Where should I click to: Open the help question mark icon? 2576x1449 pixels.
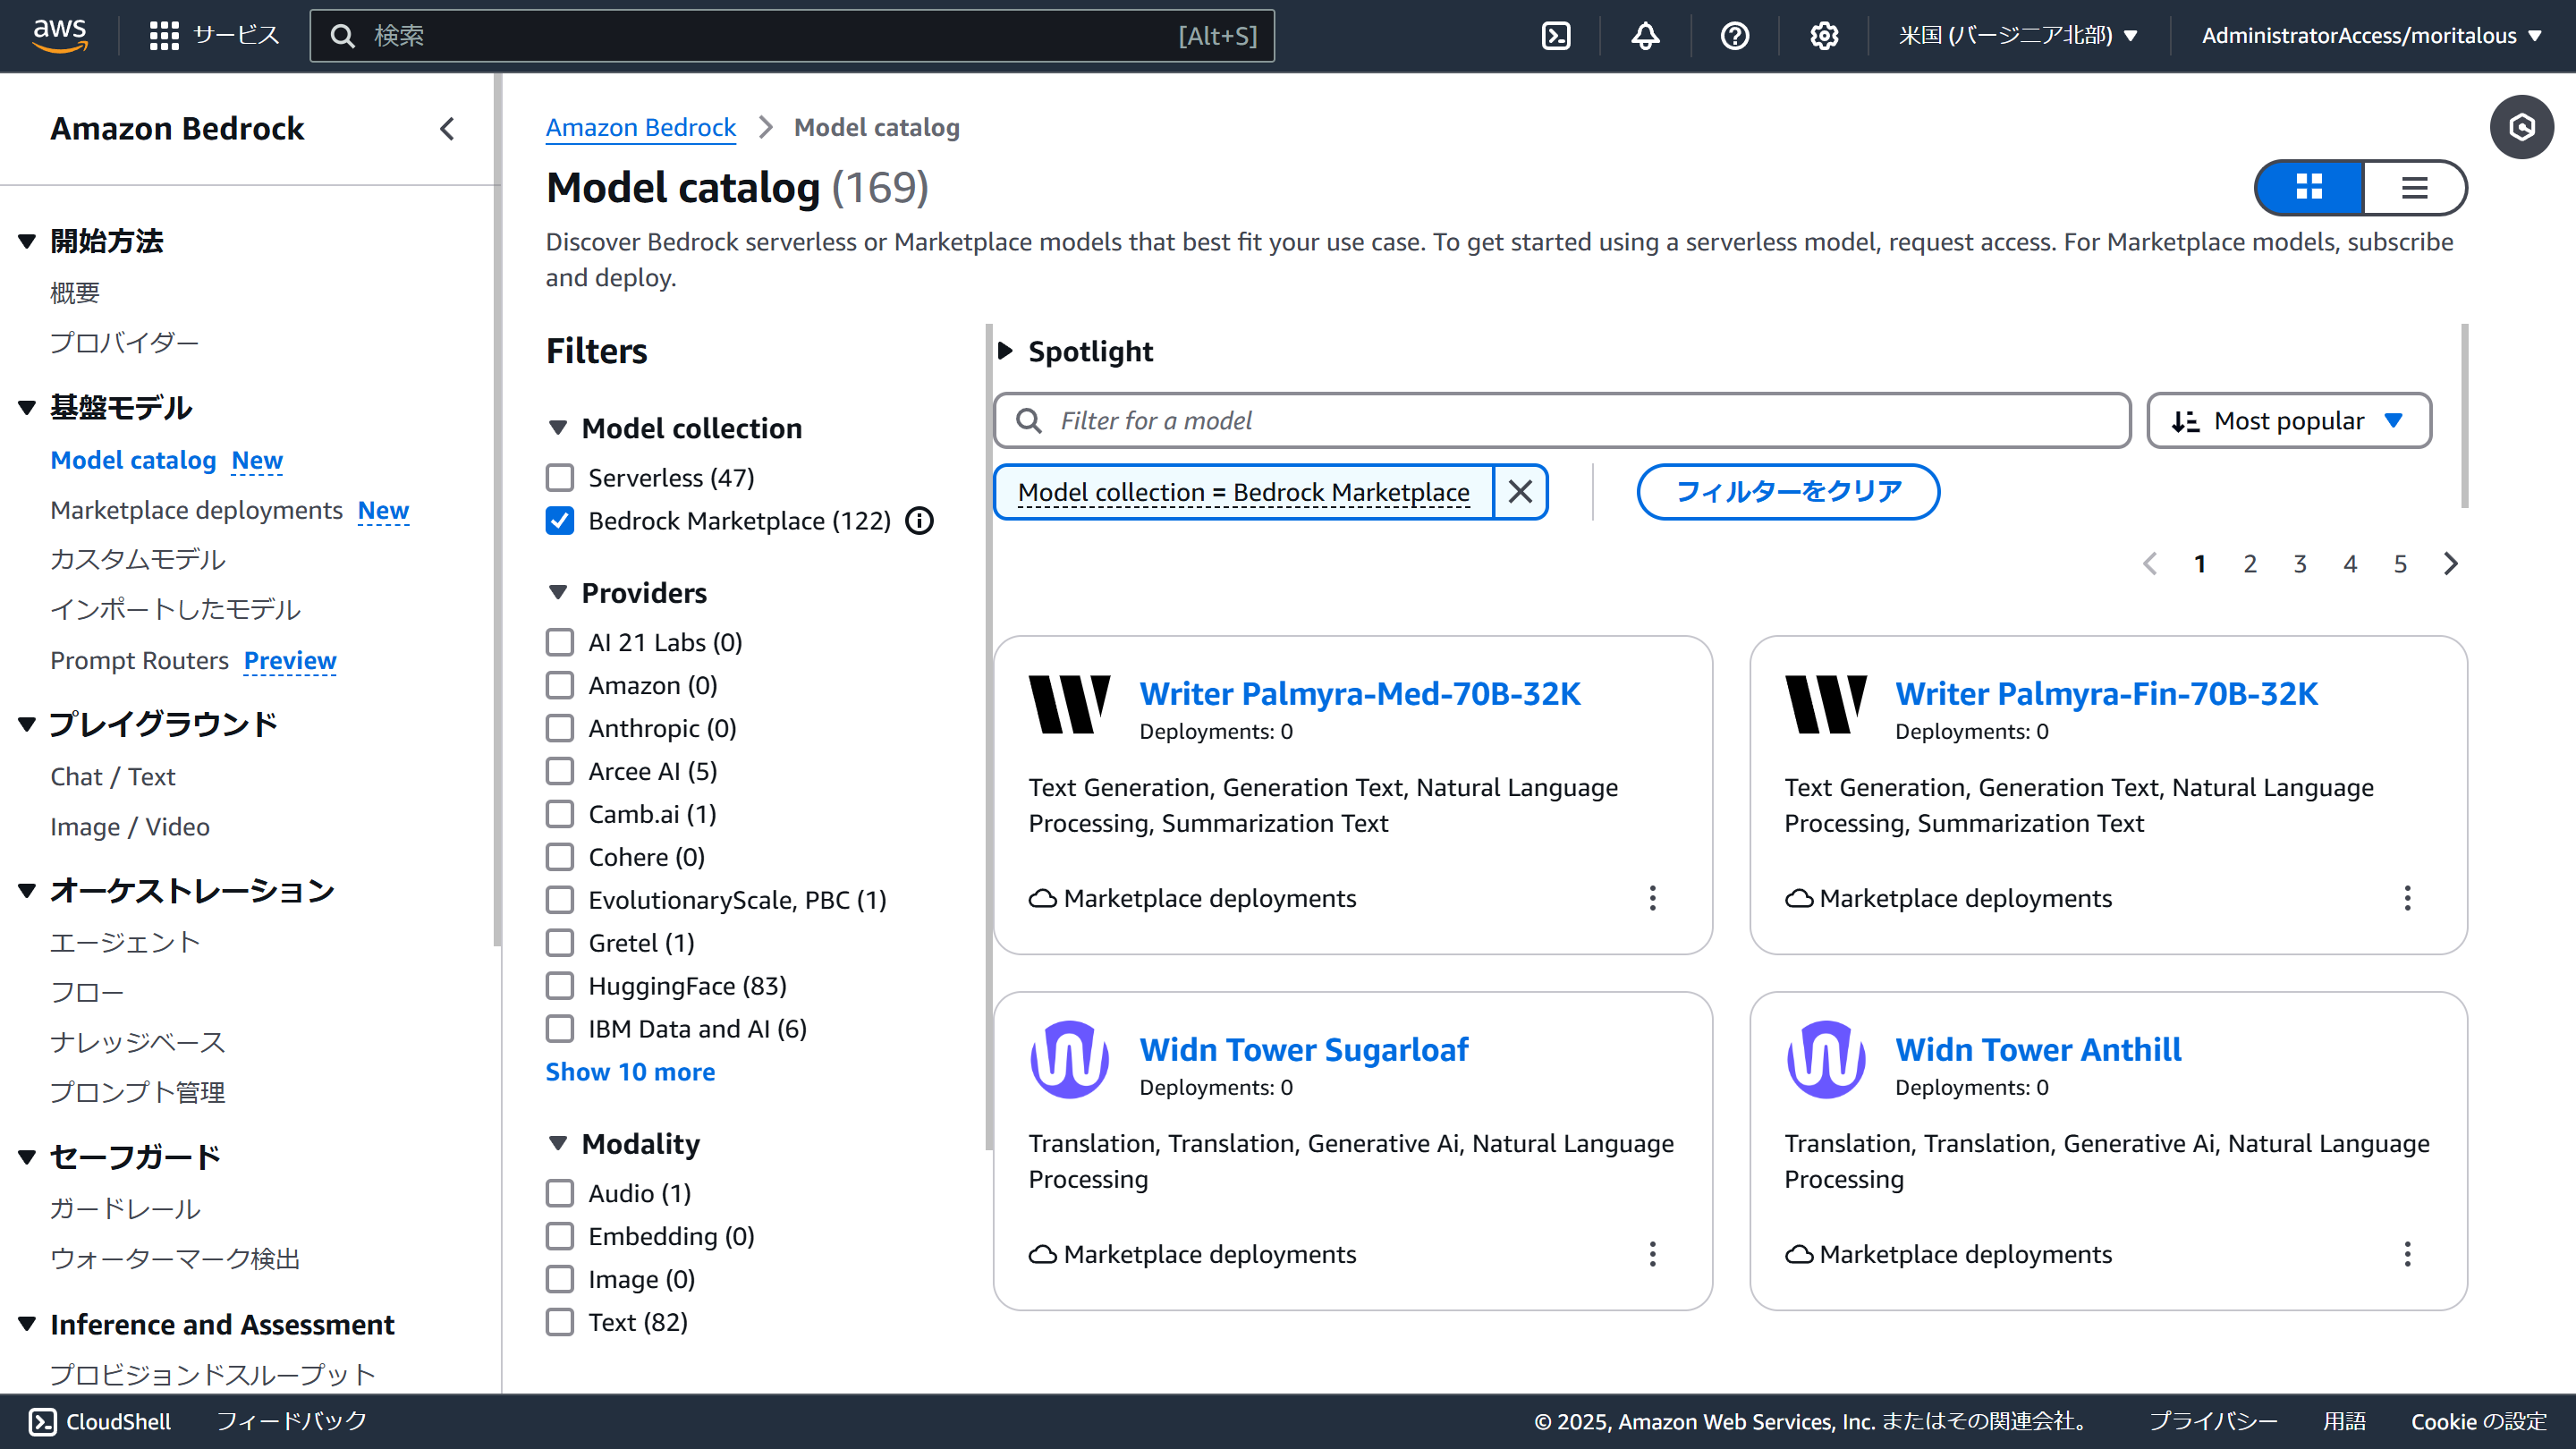[1734, 36]
